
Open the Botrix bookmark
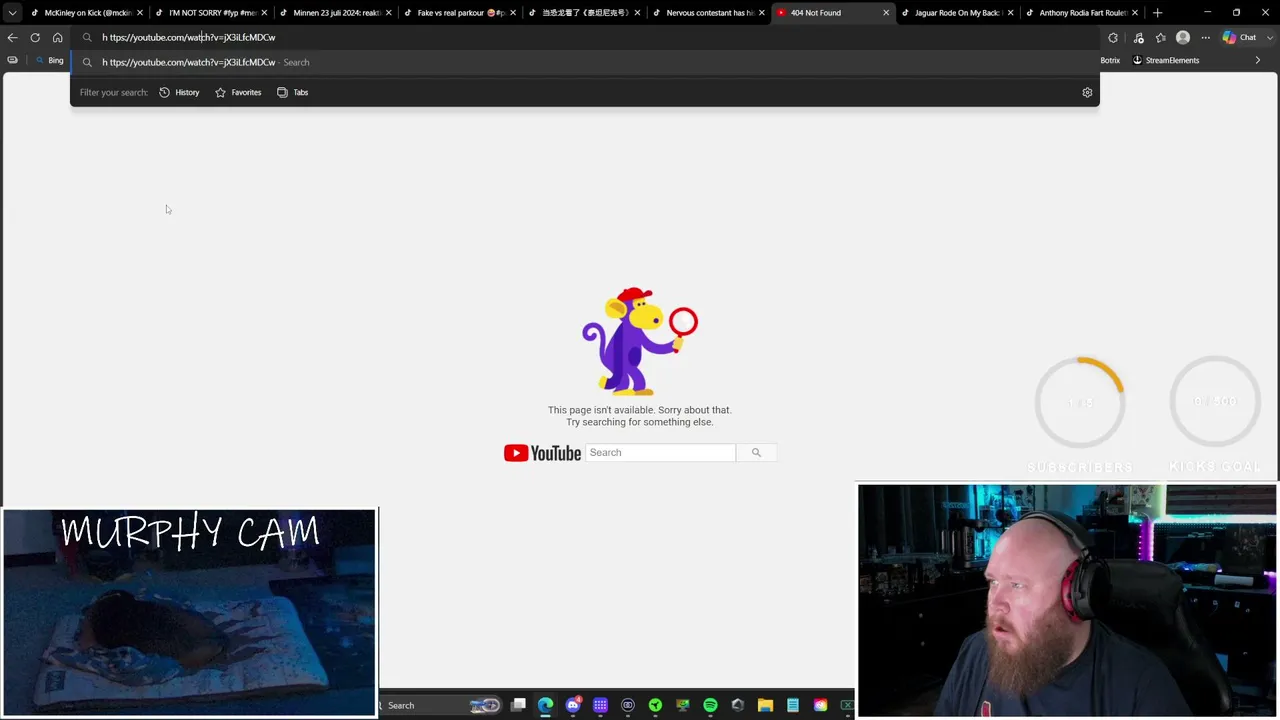(x=1110, y=60)
